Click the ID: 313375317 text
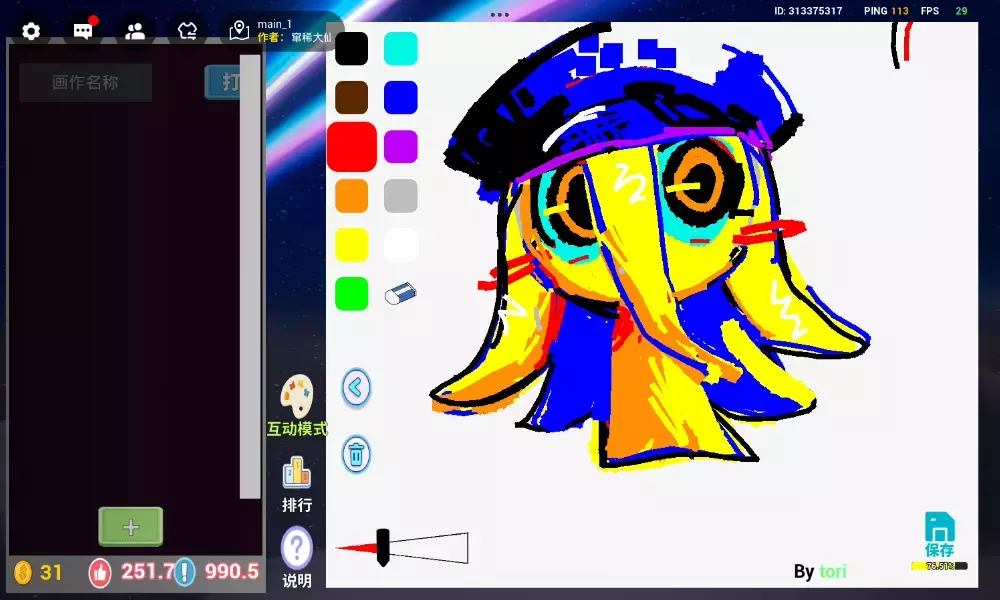Viewport: 1000px width, 600px height. [x=808, y=11]
